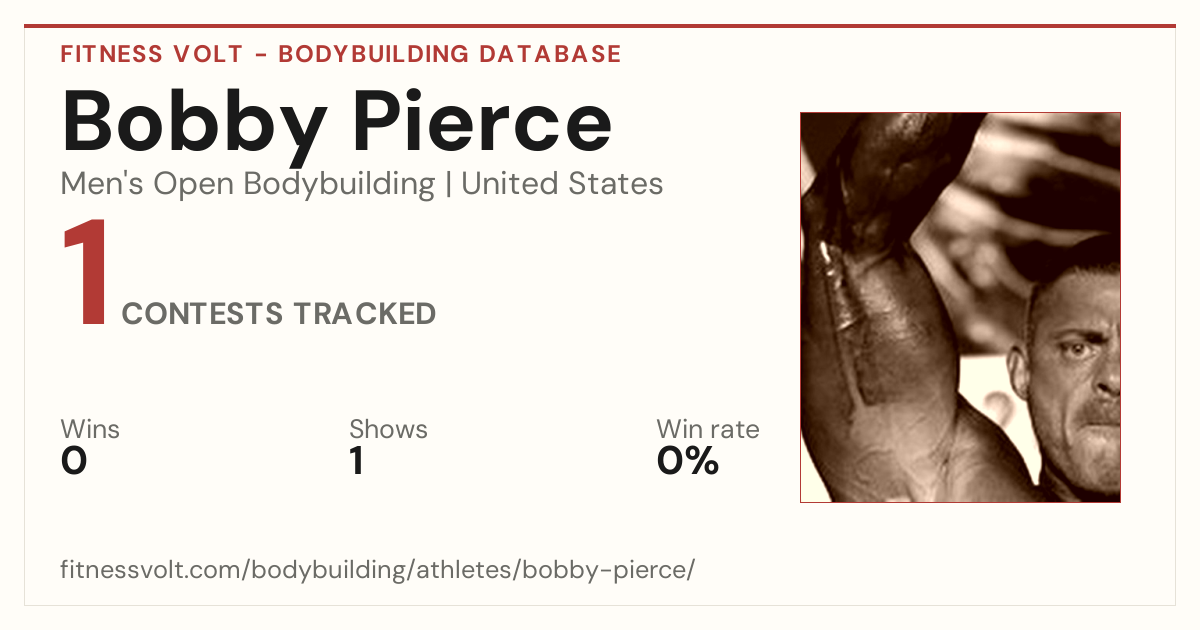Select the CONTESTS TRACKED label

(278, 314)
